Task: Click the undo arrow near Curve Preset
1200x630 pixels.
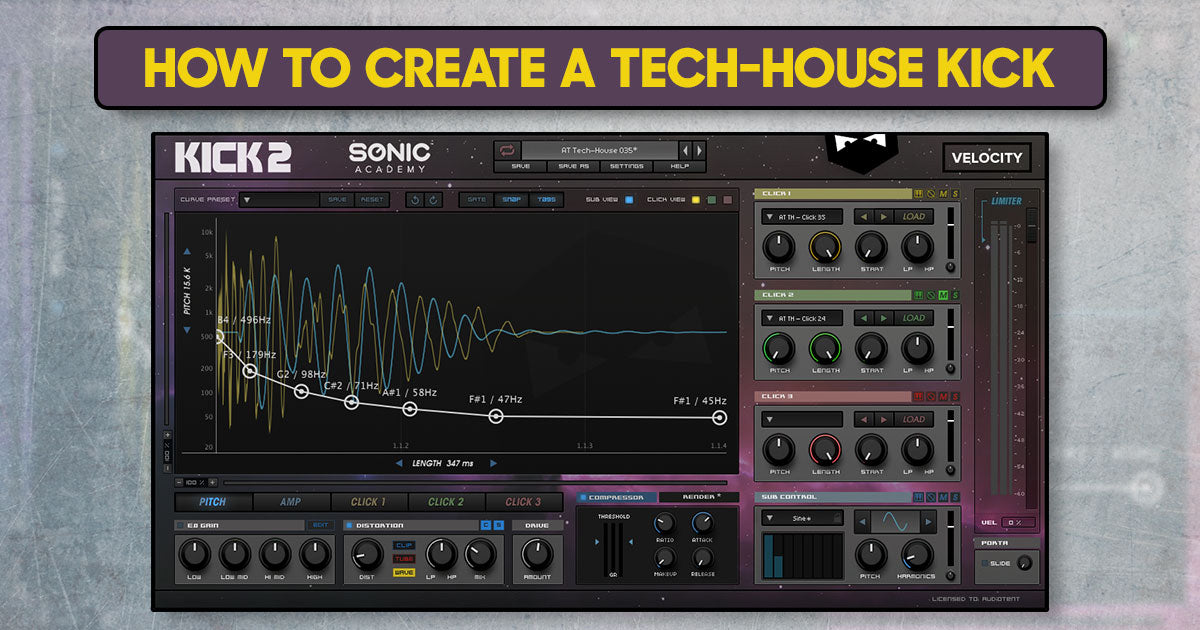Action: pos(415,201)
